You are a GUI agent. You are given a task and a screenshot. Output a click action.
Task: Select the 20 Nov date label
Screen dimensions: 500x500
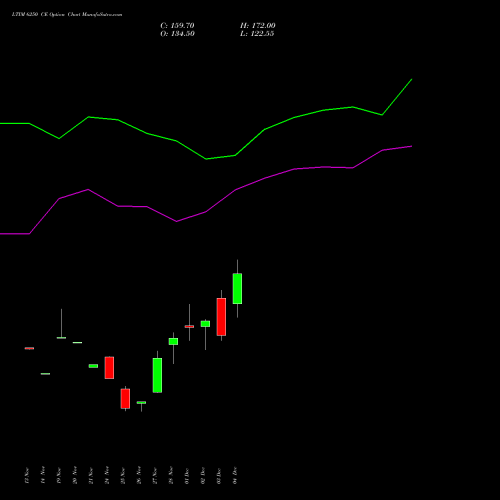75,475
